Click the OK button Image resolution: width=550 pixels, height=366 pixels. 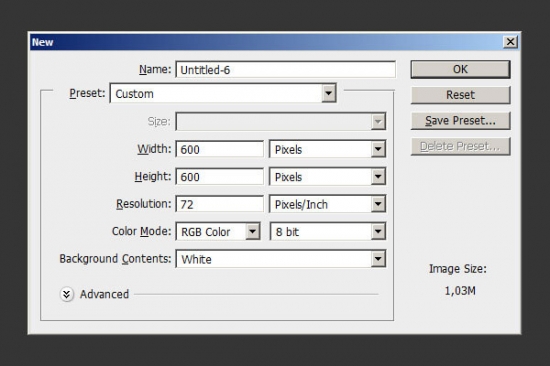460,69
